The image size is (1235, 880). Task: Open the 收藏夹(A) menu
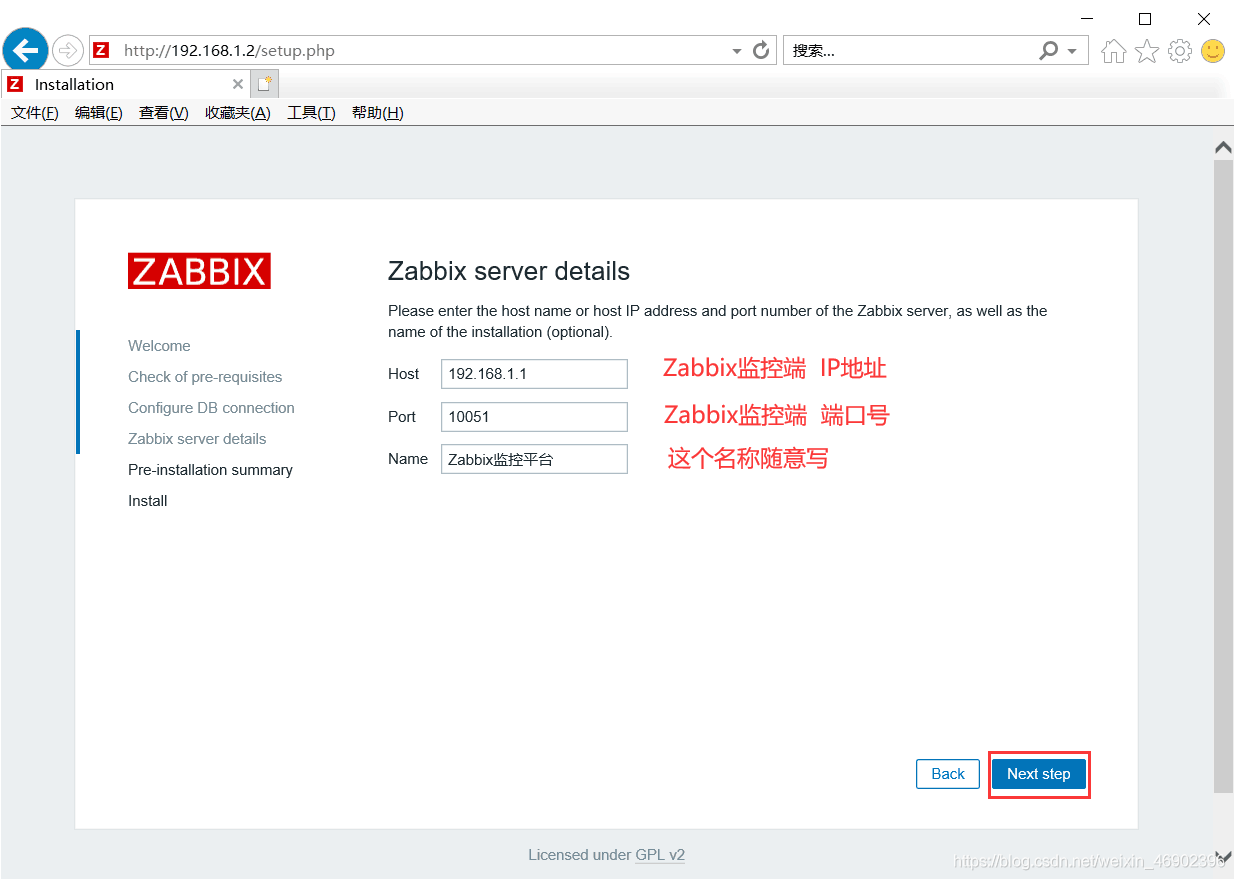click(x=238, y=113)
